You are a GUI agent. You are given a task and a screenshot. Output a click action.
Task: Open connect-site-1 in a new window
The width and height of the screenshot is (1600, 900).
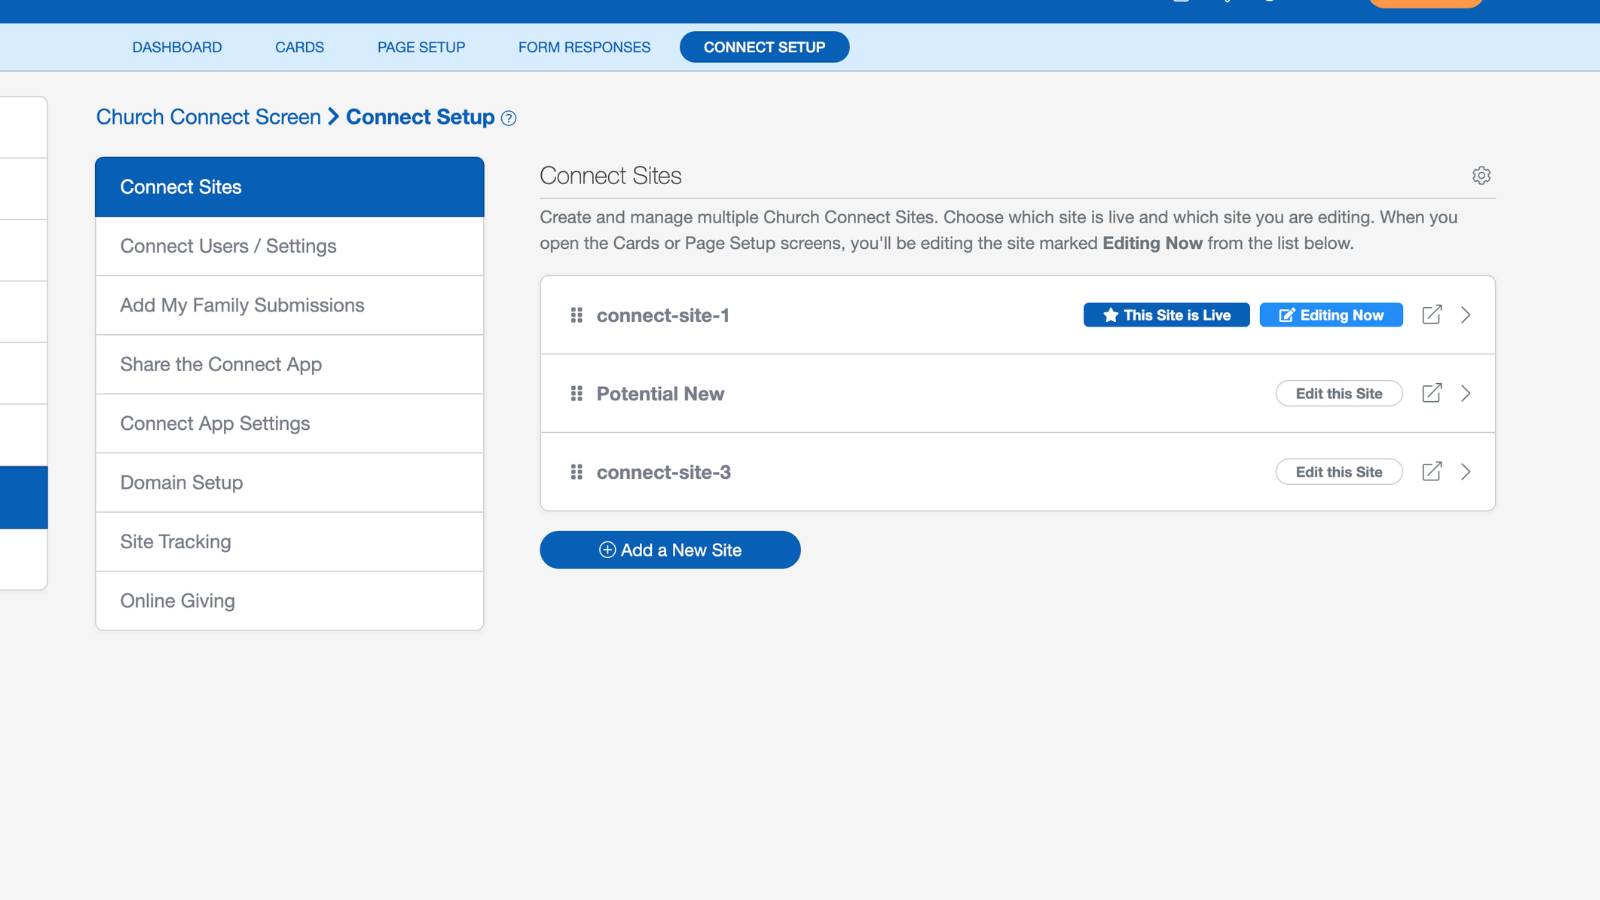(x=1432, y=315)
